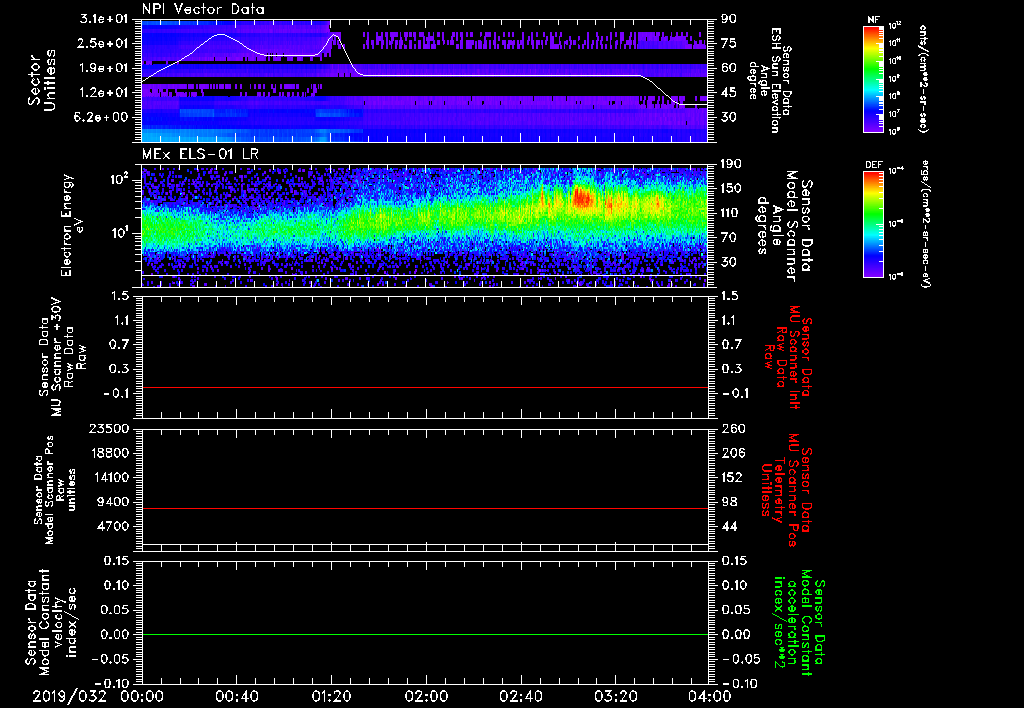Click the "2019/032" date label
Image resolution: width=1024 pixels, height=708 pixels.
pos(69,696)
